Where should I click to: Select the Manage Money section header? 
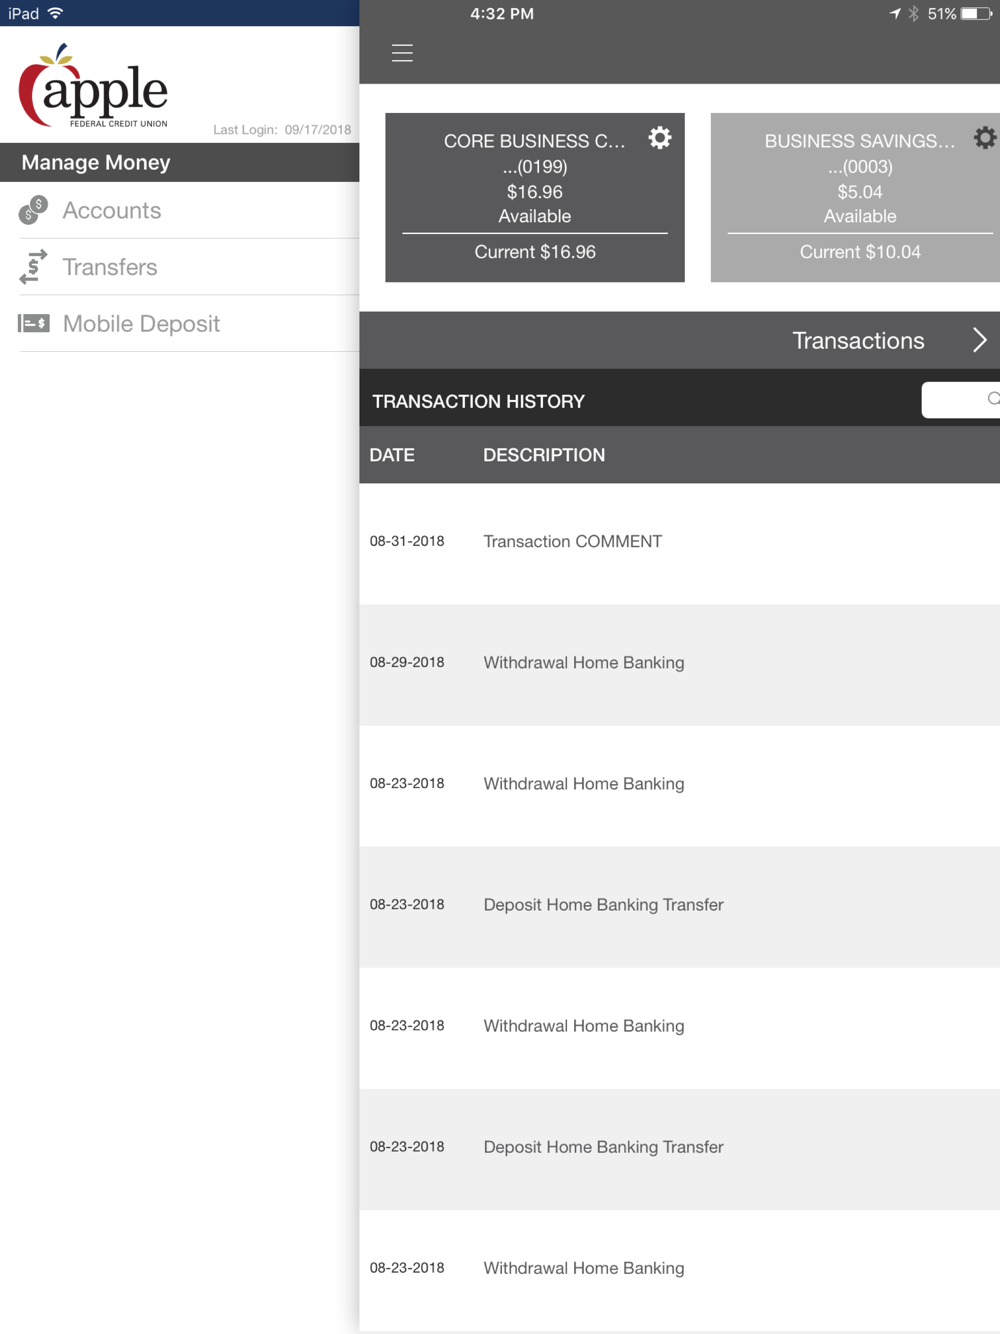click(180, 162)
